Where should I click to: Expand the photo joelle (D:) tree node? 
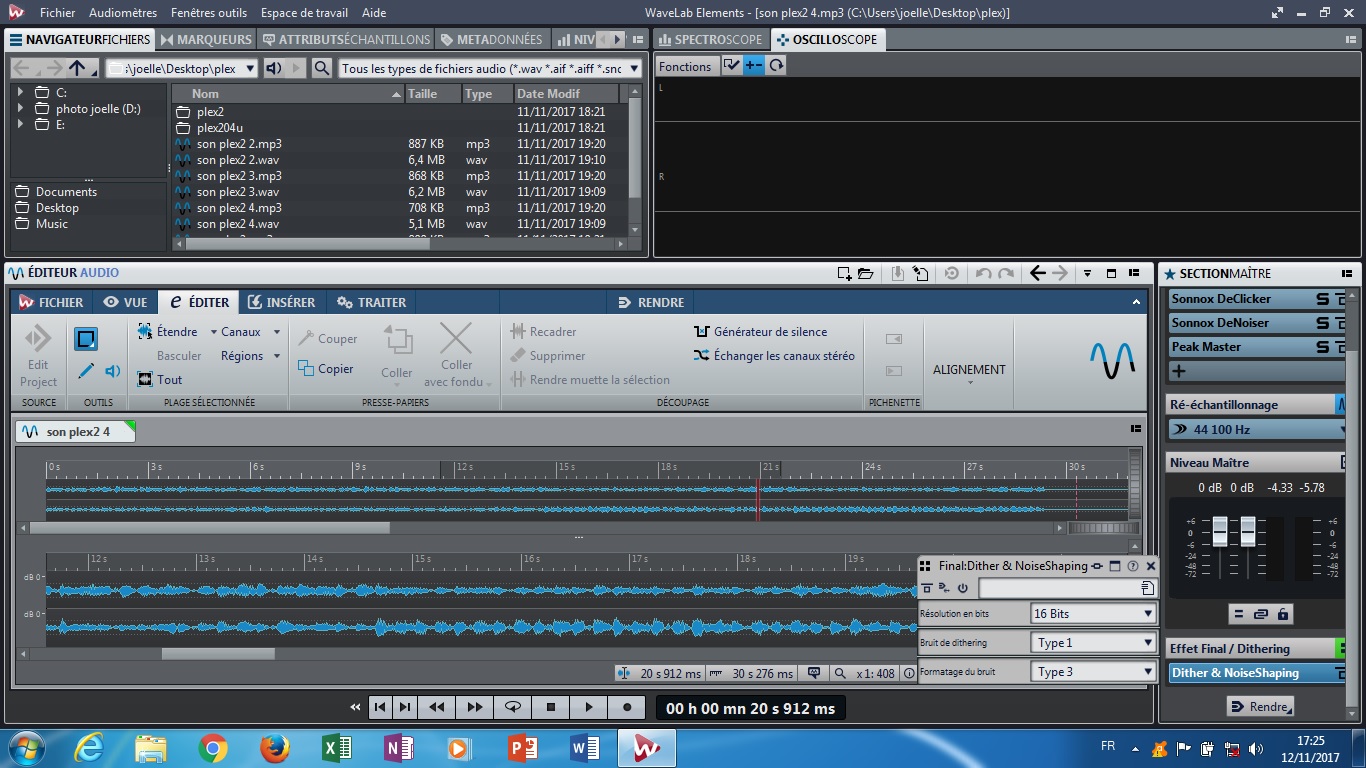click(20, 108)
